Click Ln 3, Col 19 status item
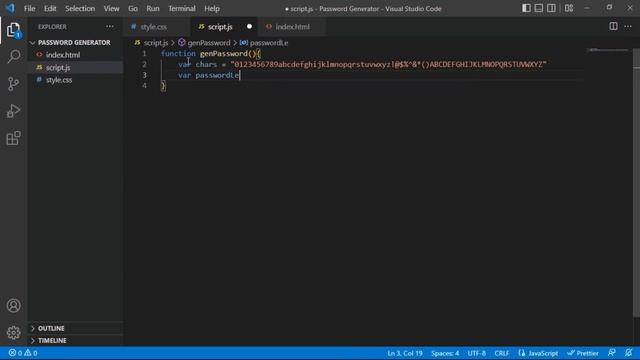This screenshot has width=640, height=360. 404,353
